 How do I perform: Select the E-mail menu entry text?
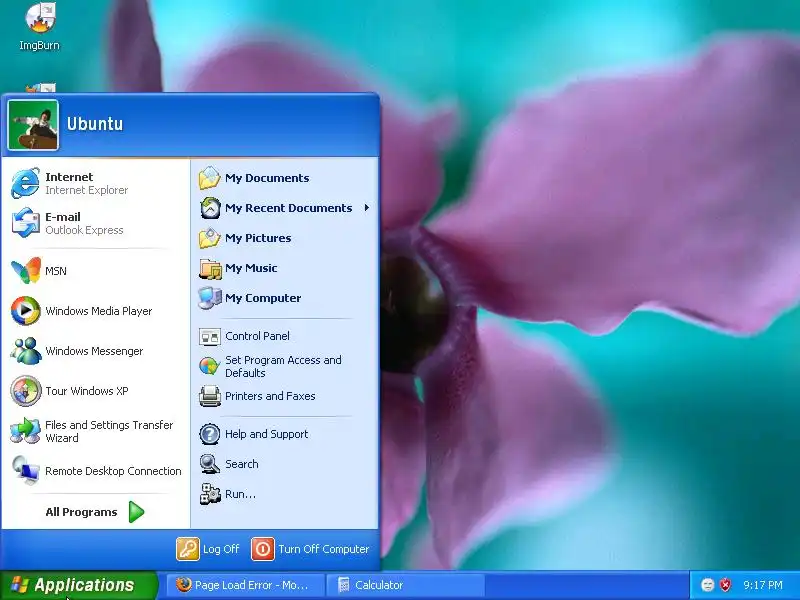(x=63, y=217)
